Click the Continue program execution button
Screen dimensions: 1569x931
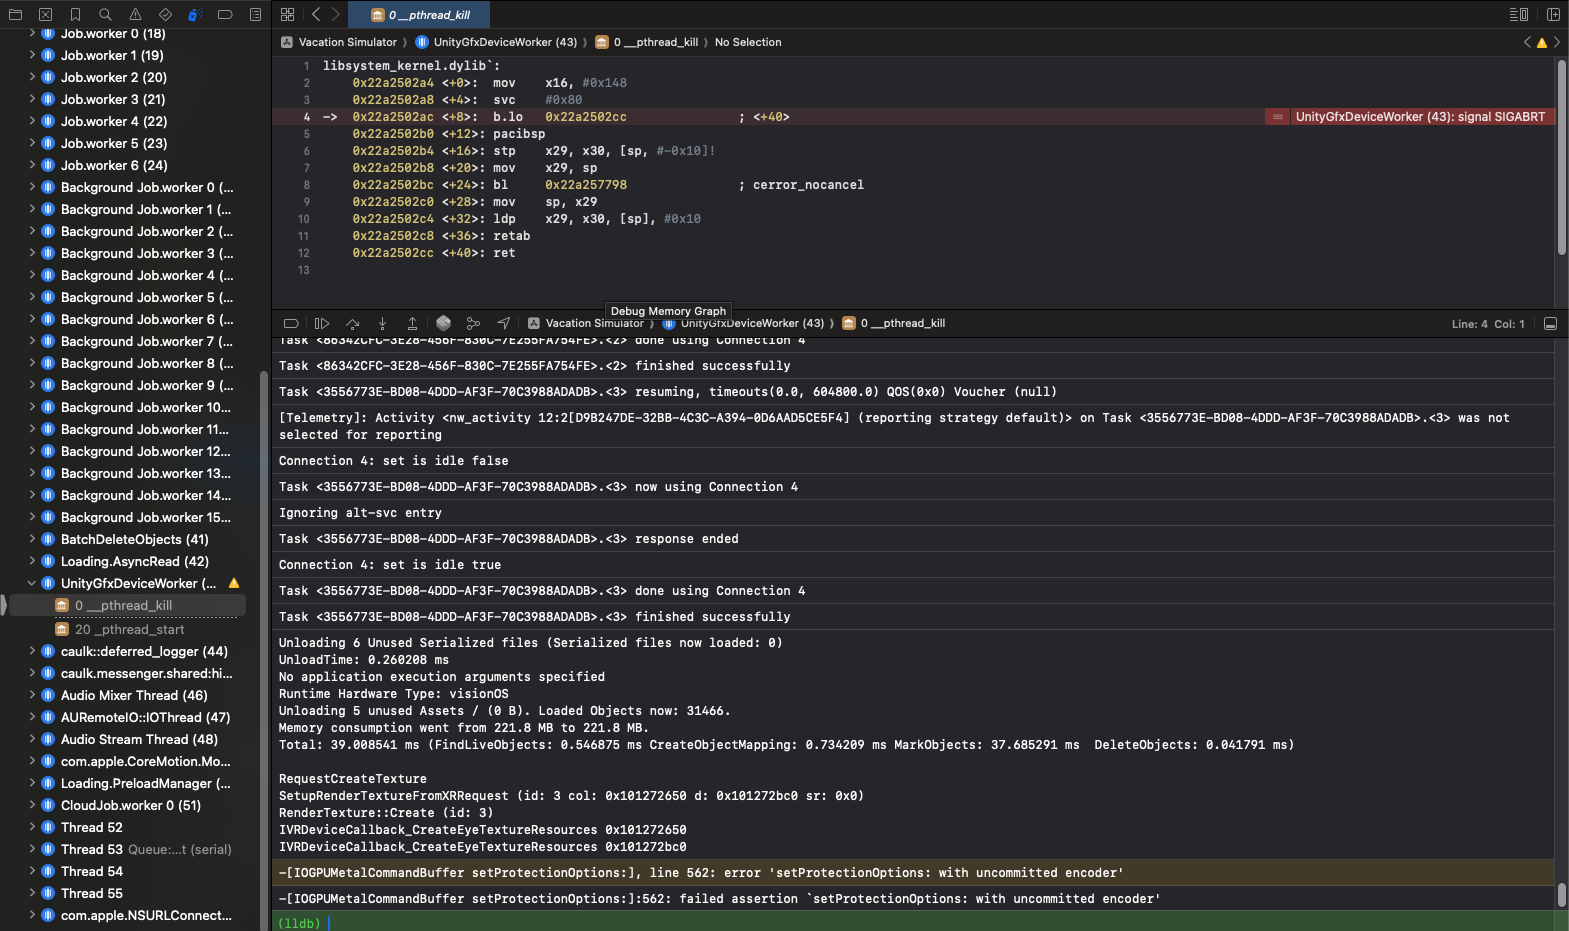pos(321,324)
